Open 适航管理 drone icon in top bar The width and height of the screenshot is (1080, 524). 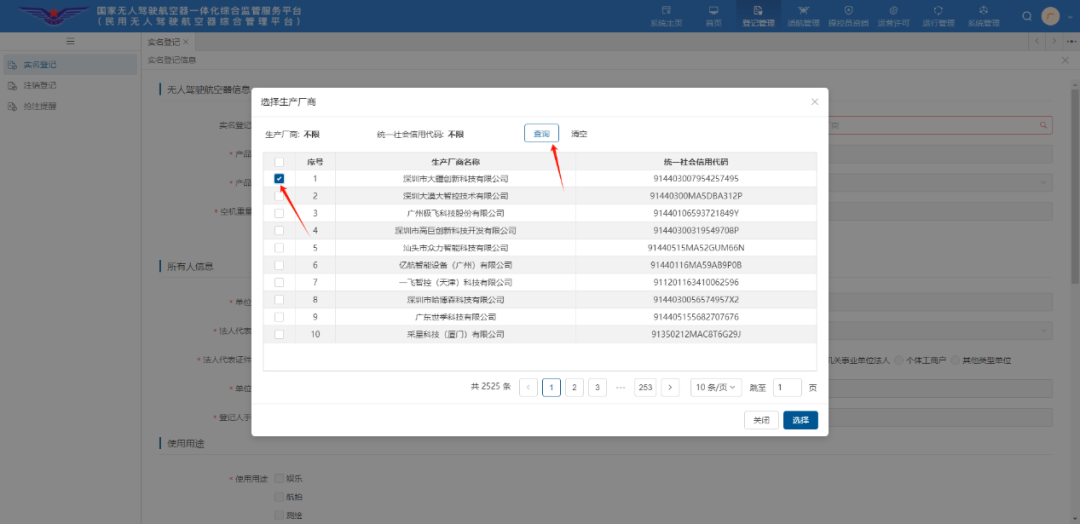[x=802, y=15]
